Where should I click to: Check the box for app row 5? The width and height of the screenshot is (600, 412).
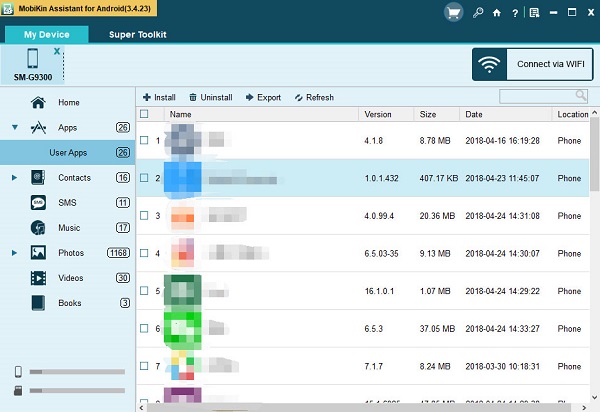144,291
